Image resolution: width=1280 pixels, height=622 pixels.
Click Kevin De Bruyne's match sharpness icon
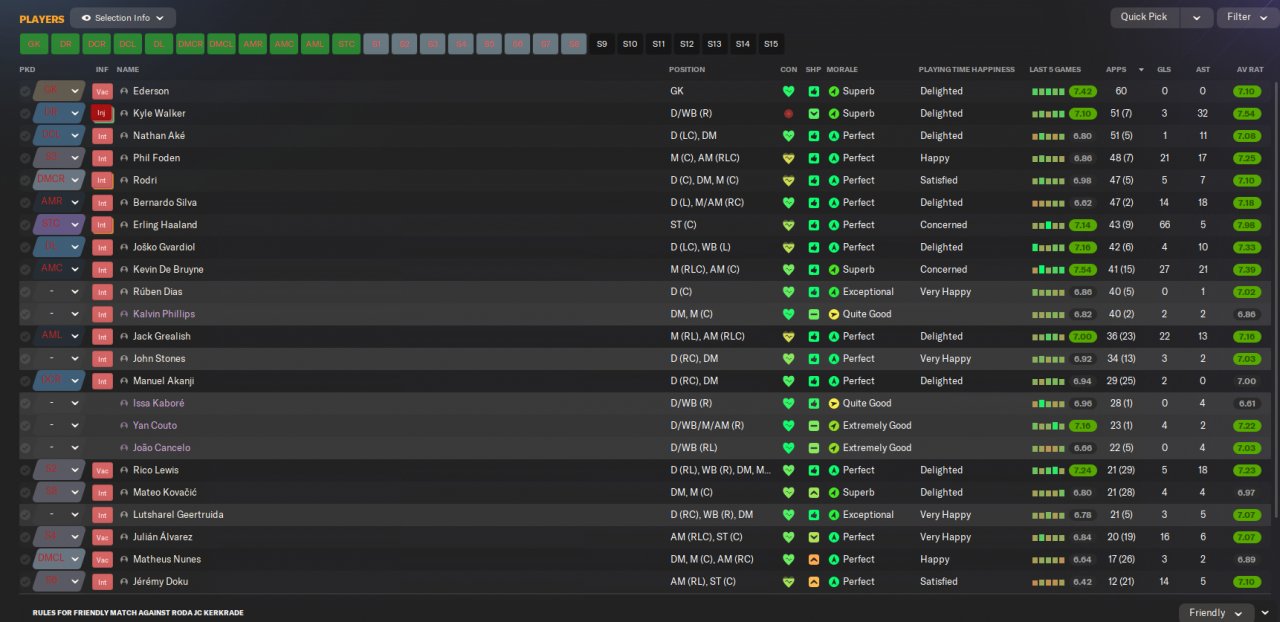tap(814, 270)
